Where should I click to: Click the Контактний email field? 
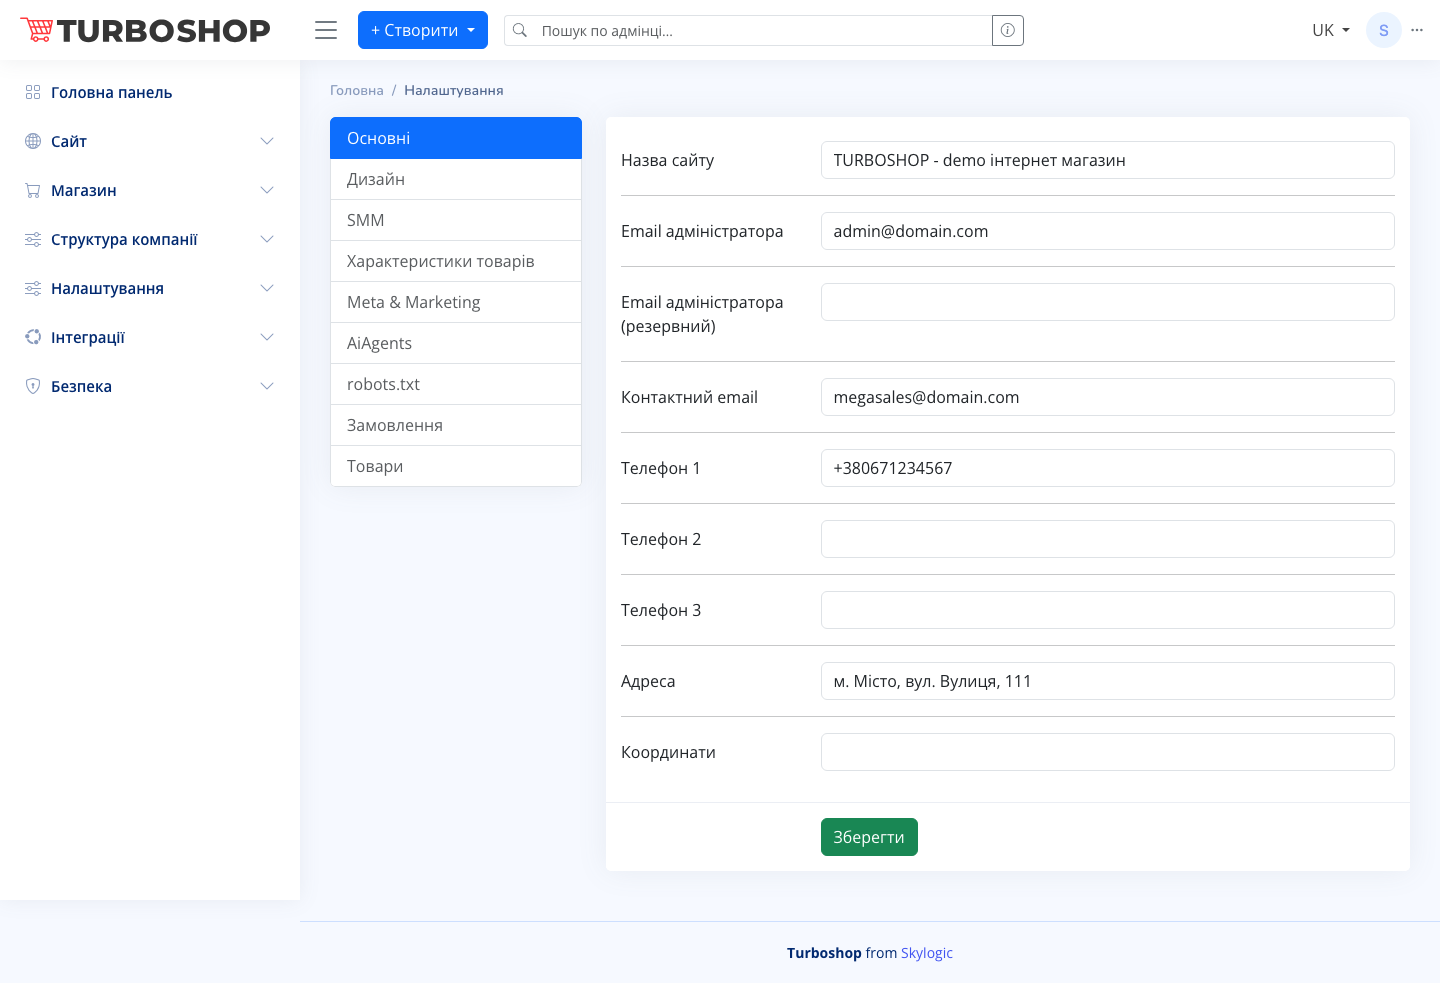click(1108, 397)
